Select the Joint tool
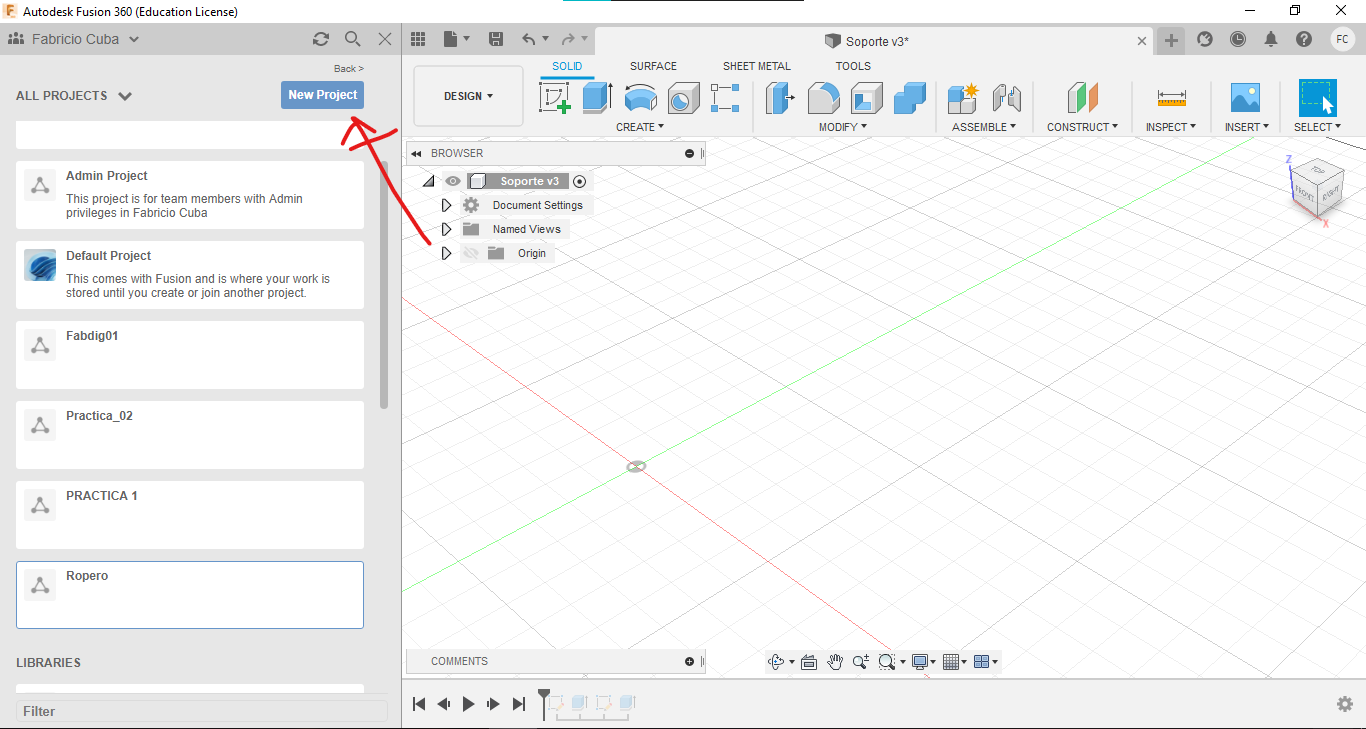This screenshot has width=1366, height=729. [1007, 98]
